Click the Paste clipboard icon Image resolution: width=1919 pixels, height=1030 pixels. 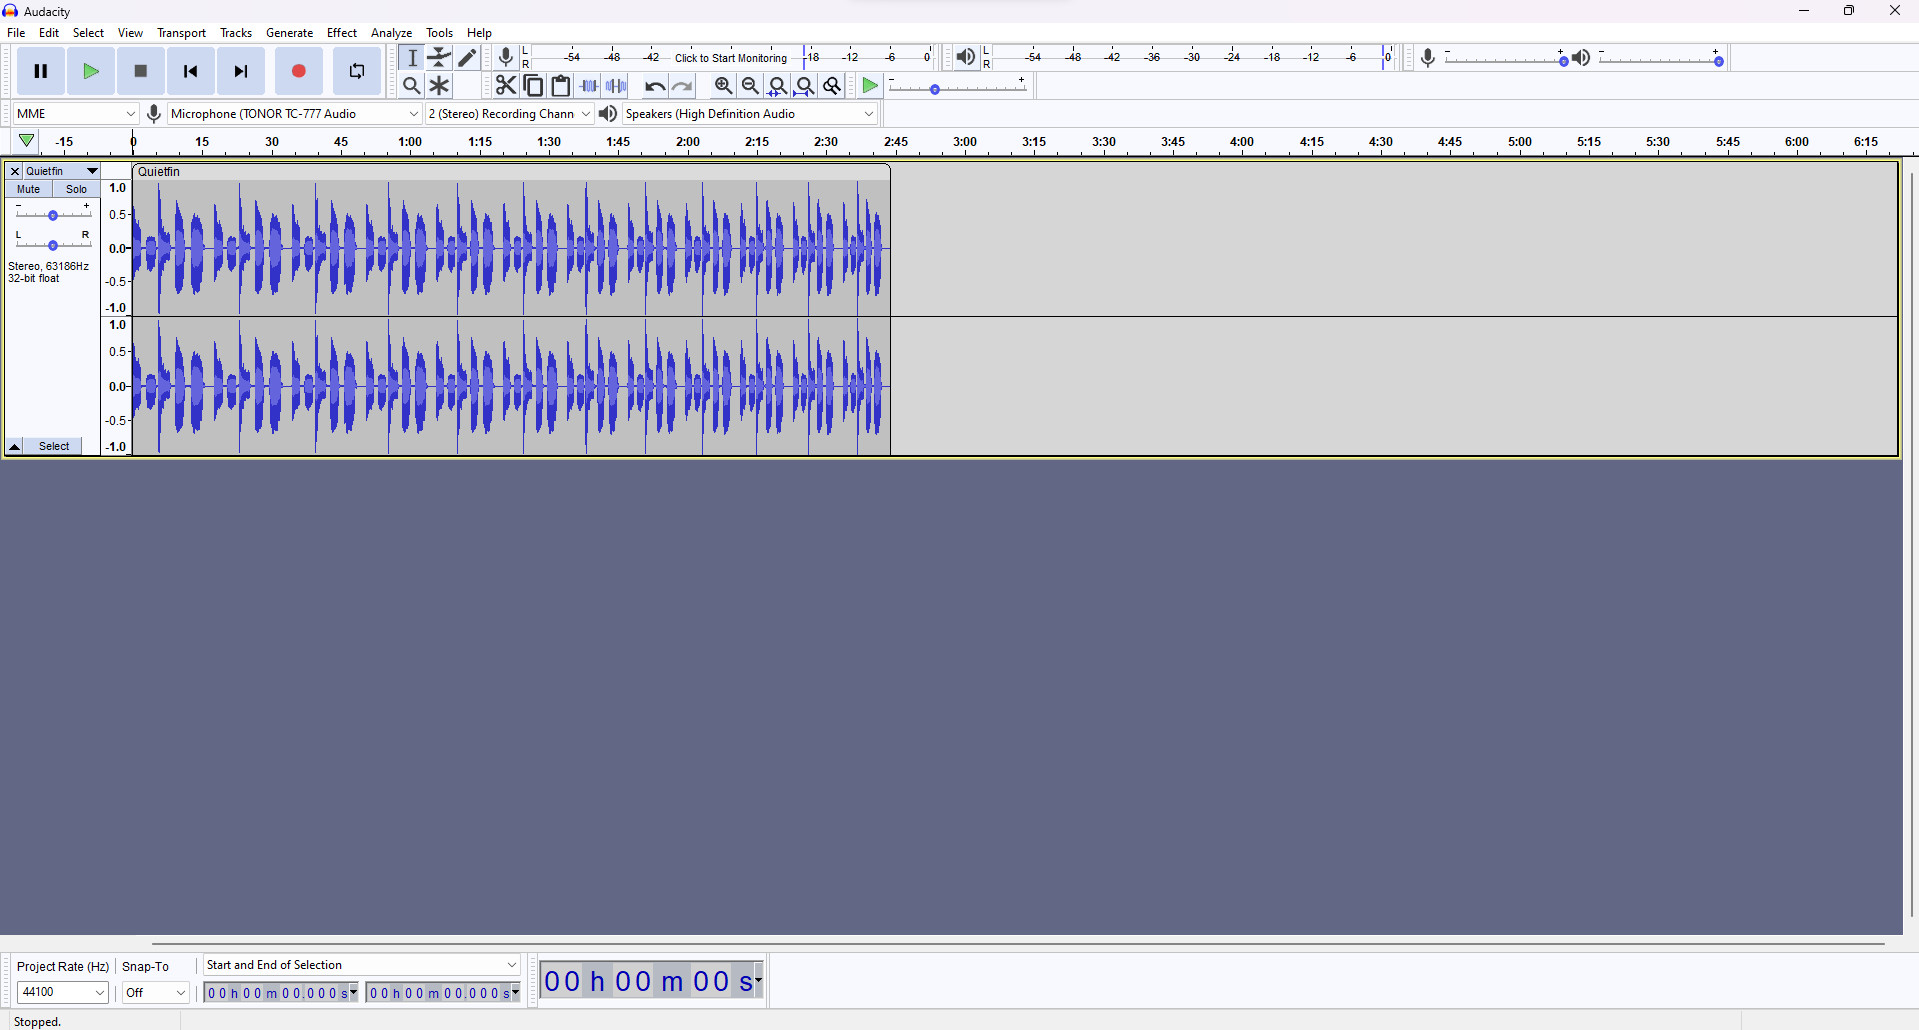(561, 86)
